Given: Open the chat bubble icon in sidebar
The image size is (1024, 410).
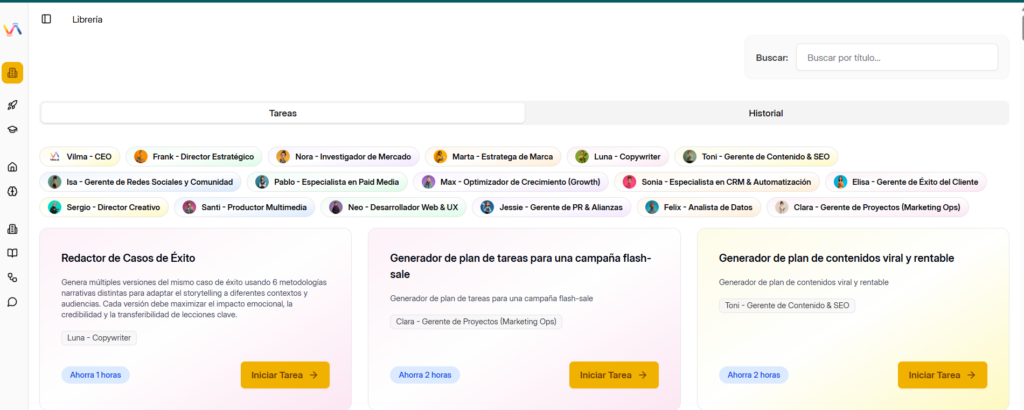Looking at the screenshot, I should (13, 301).
